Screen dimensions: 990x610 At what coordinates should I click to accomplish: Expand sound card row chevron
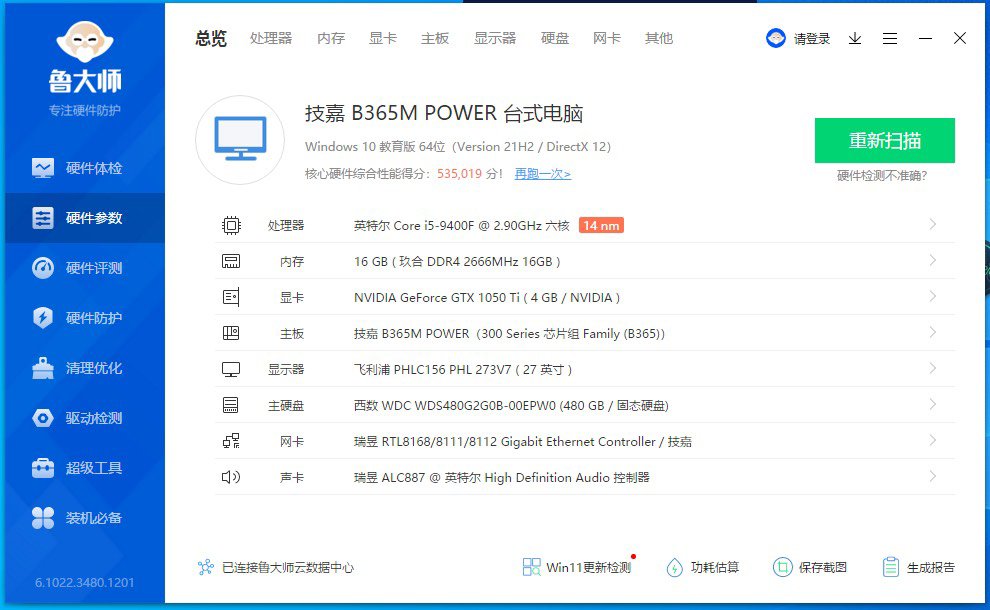coord(933,476)
